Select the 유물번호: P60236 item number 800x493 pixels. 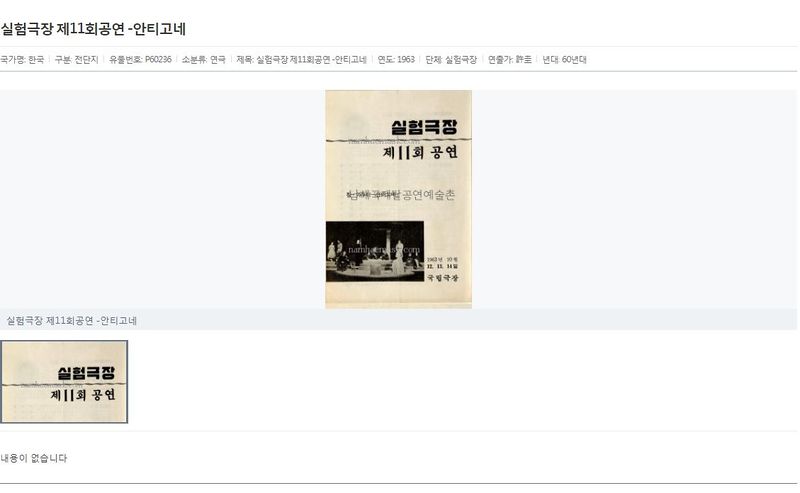point(140,60)
